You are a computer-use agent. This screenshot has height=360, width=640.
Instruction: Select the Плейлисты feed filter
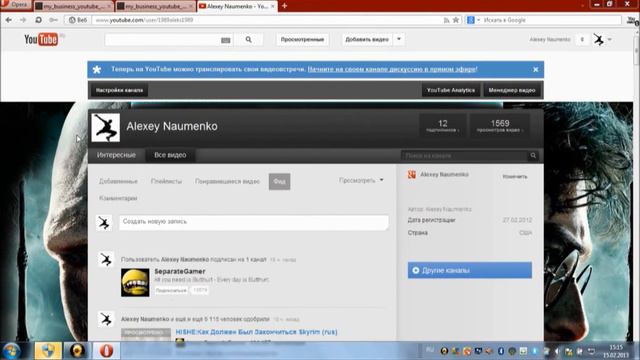pos(166,181)
